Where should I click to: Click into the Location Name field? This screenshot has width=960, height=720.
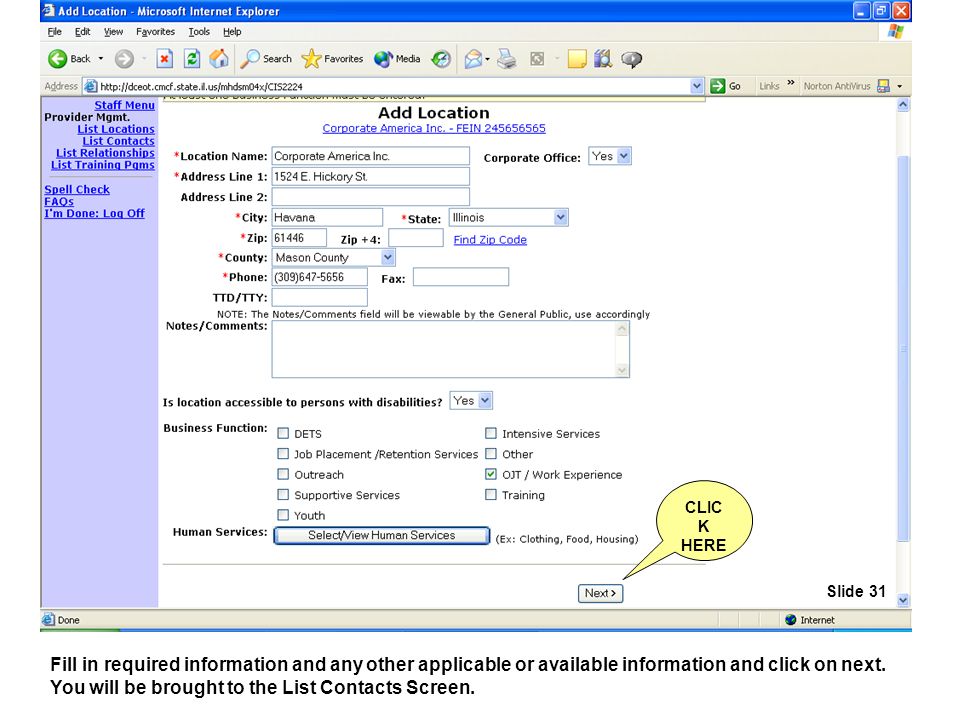click(370, 156)
